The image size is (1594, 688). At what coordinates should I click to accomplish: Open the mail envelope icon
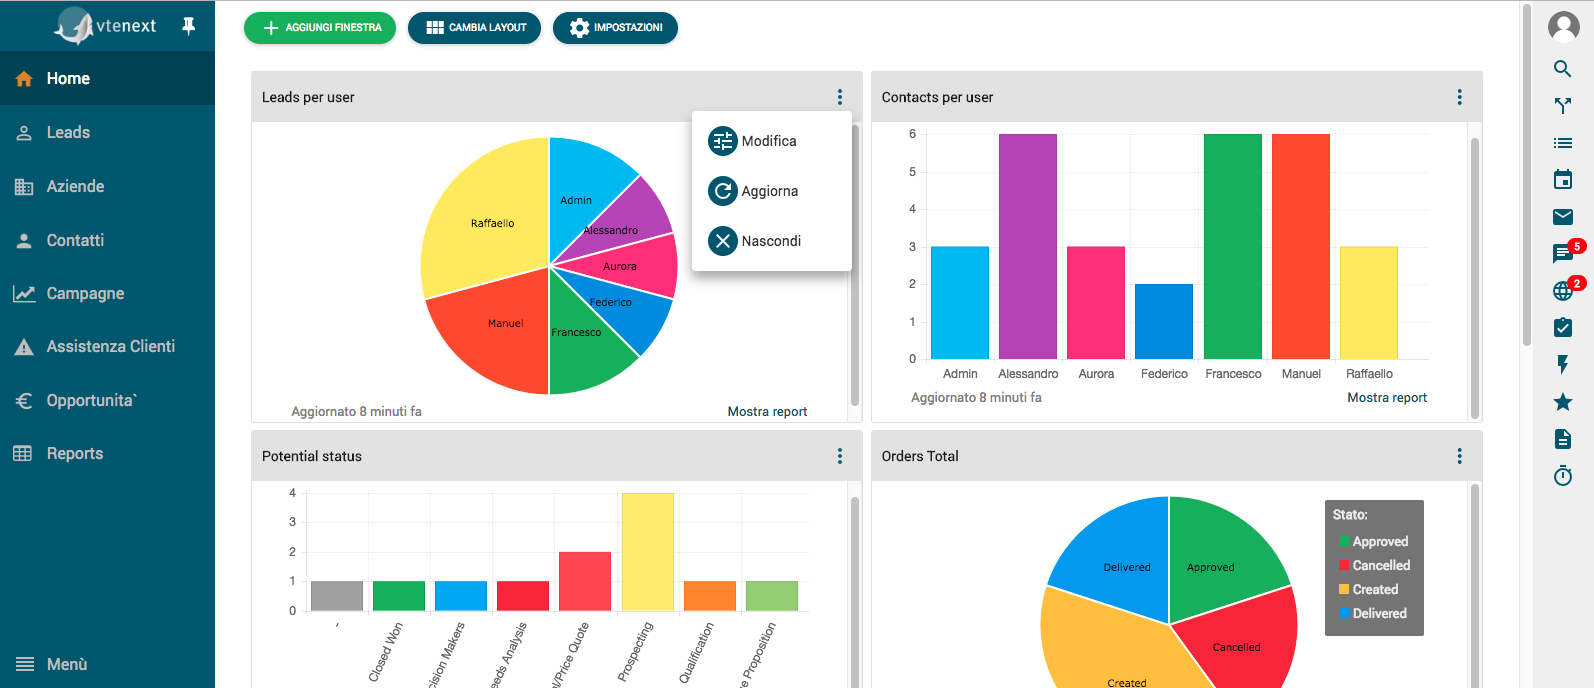click(x=1563, y=217)
